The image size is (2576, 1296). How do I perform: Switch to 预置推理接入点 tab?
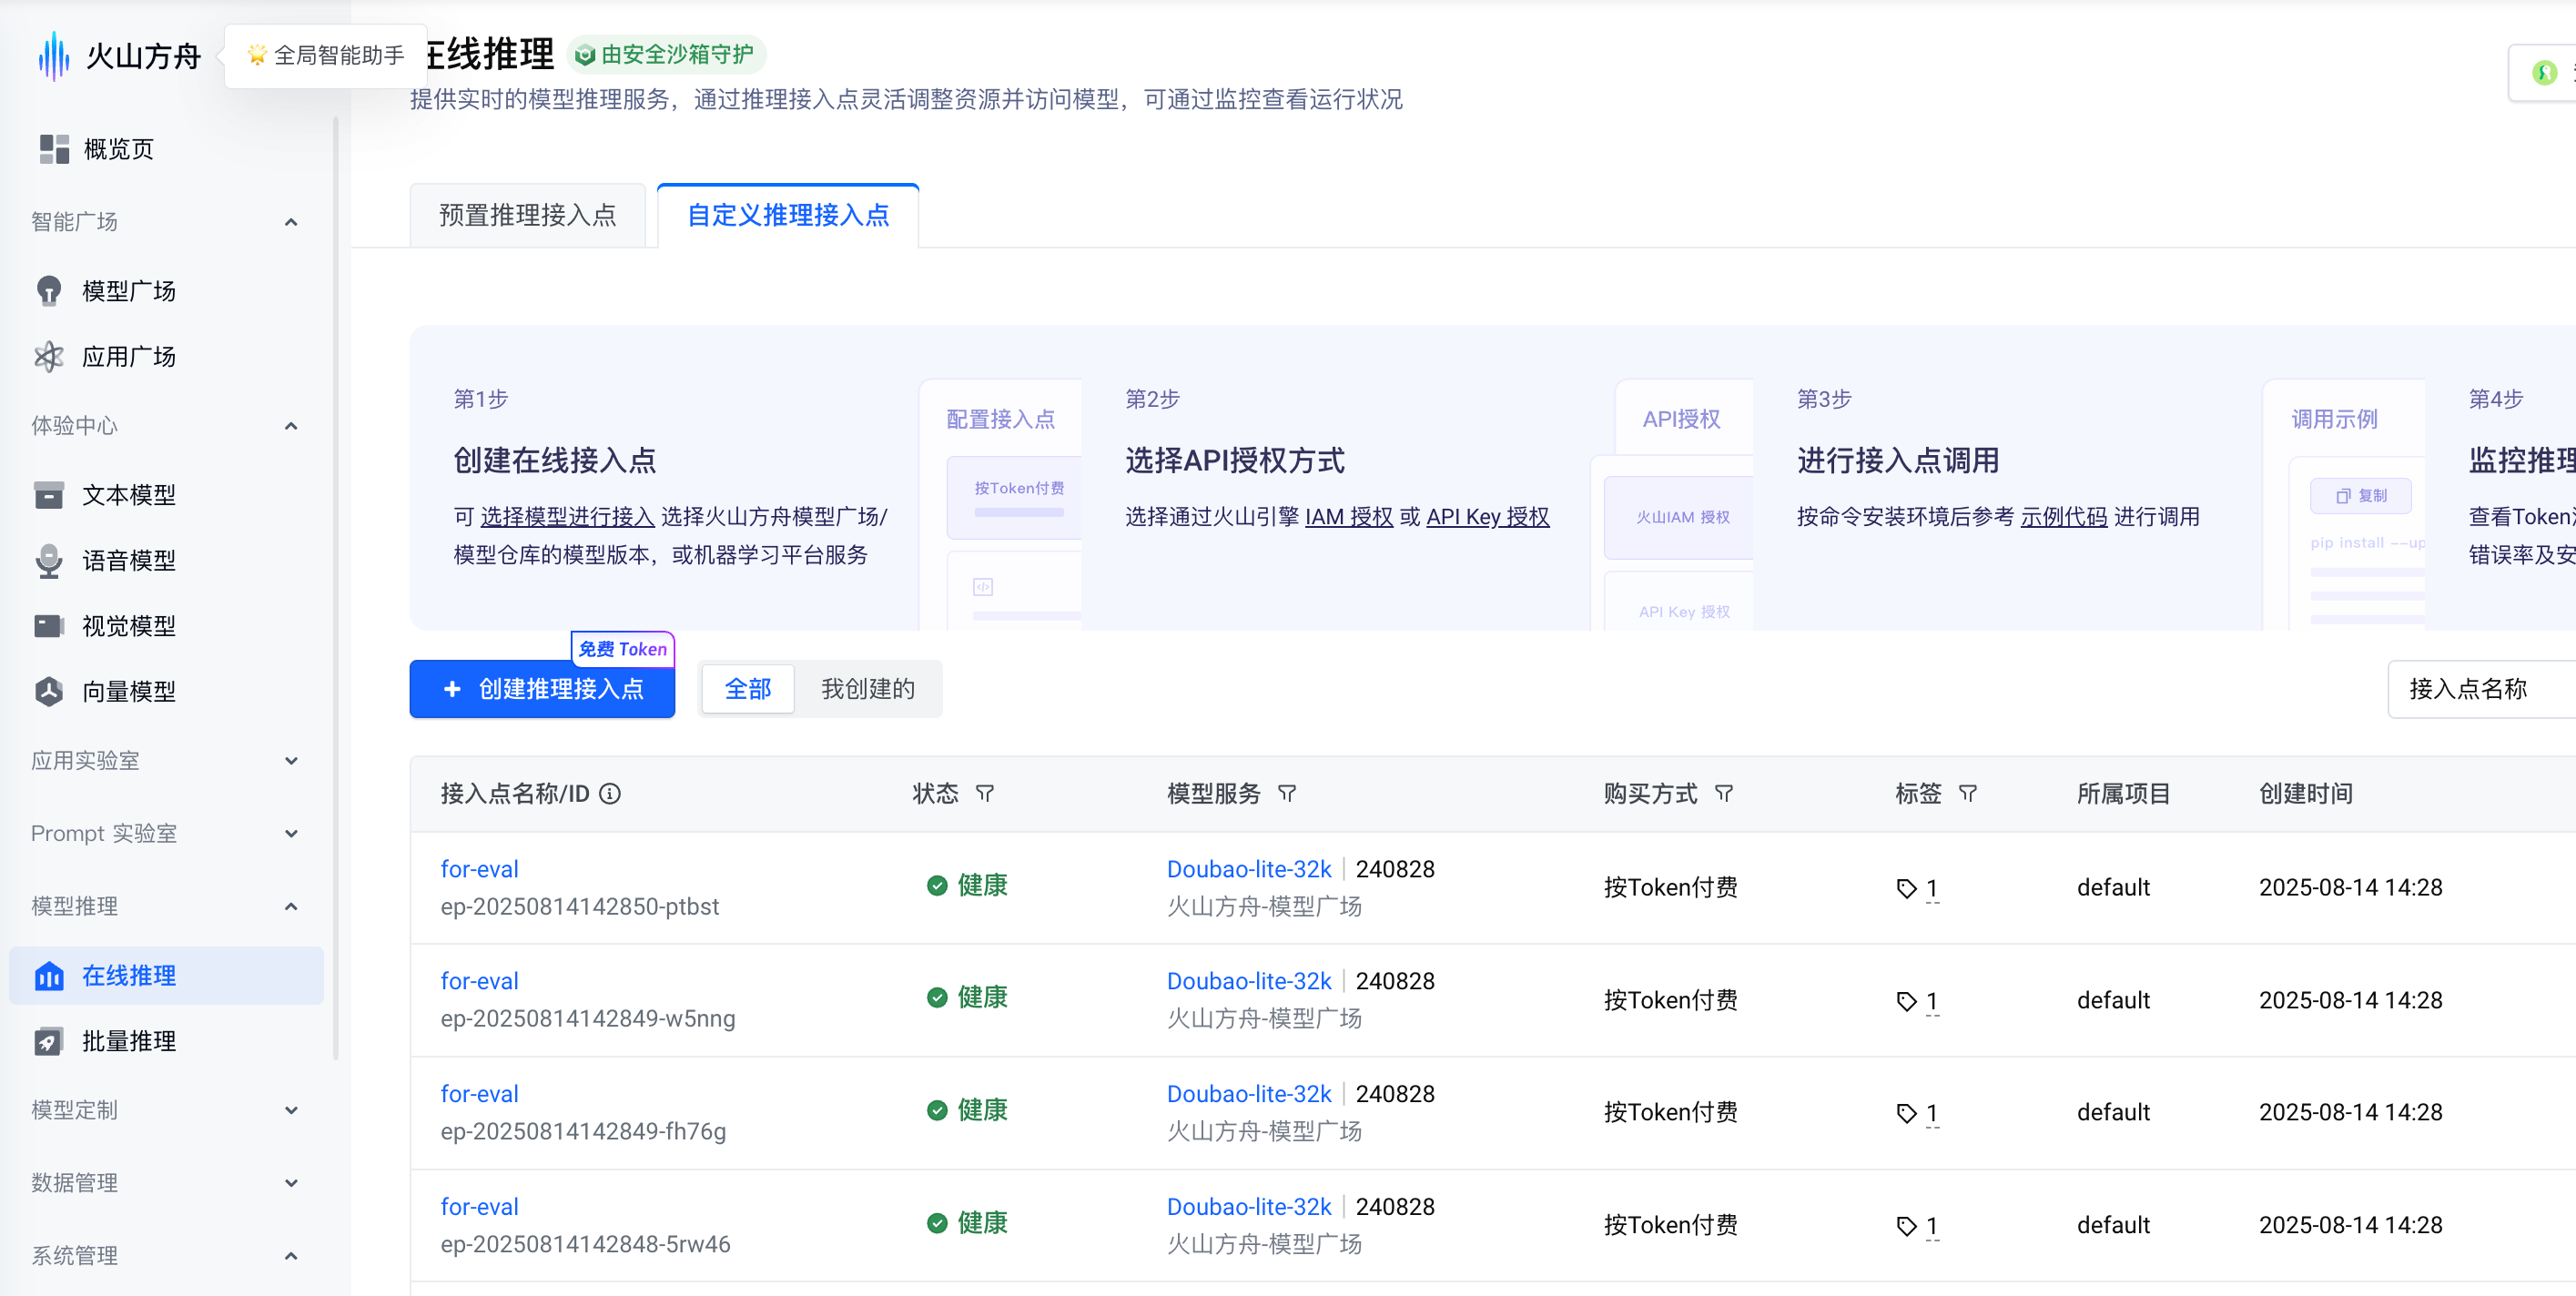pyautogui.click(x=528, y=216)
